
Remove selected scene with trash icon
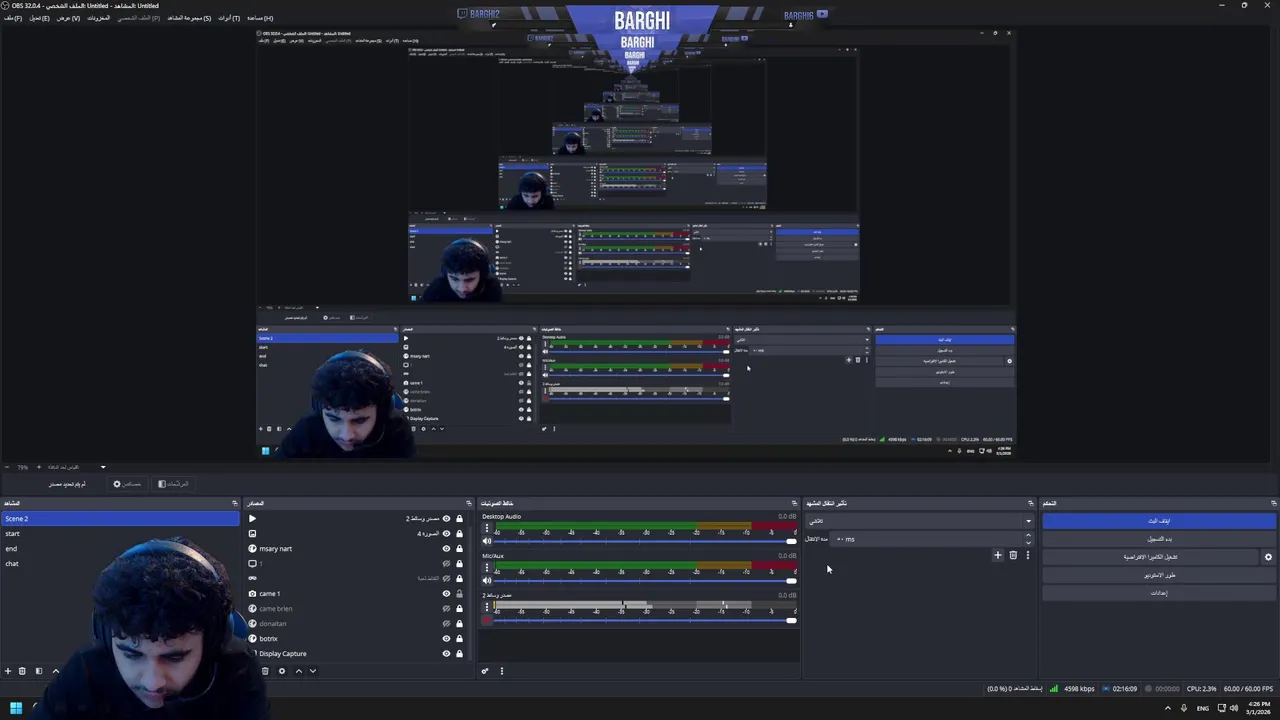click(22, 671)
